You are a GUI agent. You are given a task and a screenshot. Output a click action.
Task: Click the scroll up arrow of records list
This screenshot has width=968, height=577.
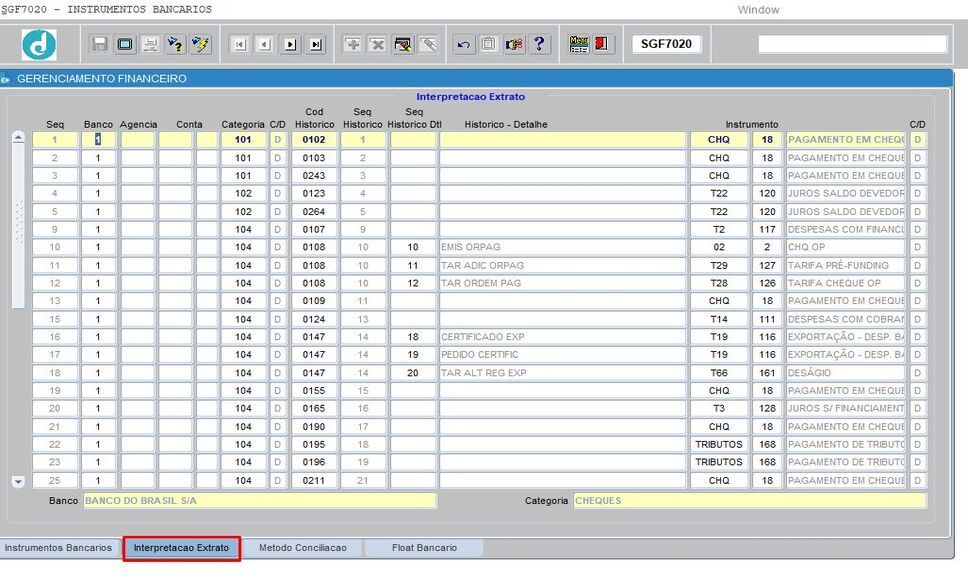tap(18, 138)
